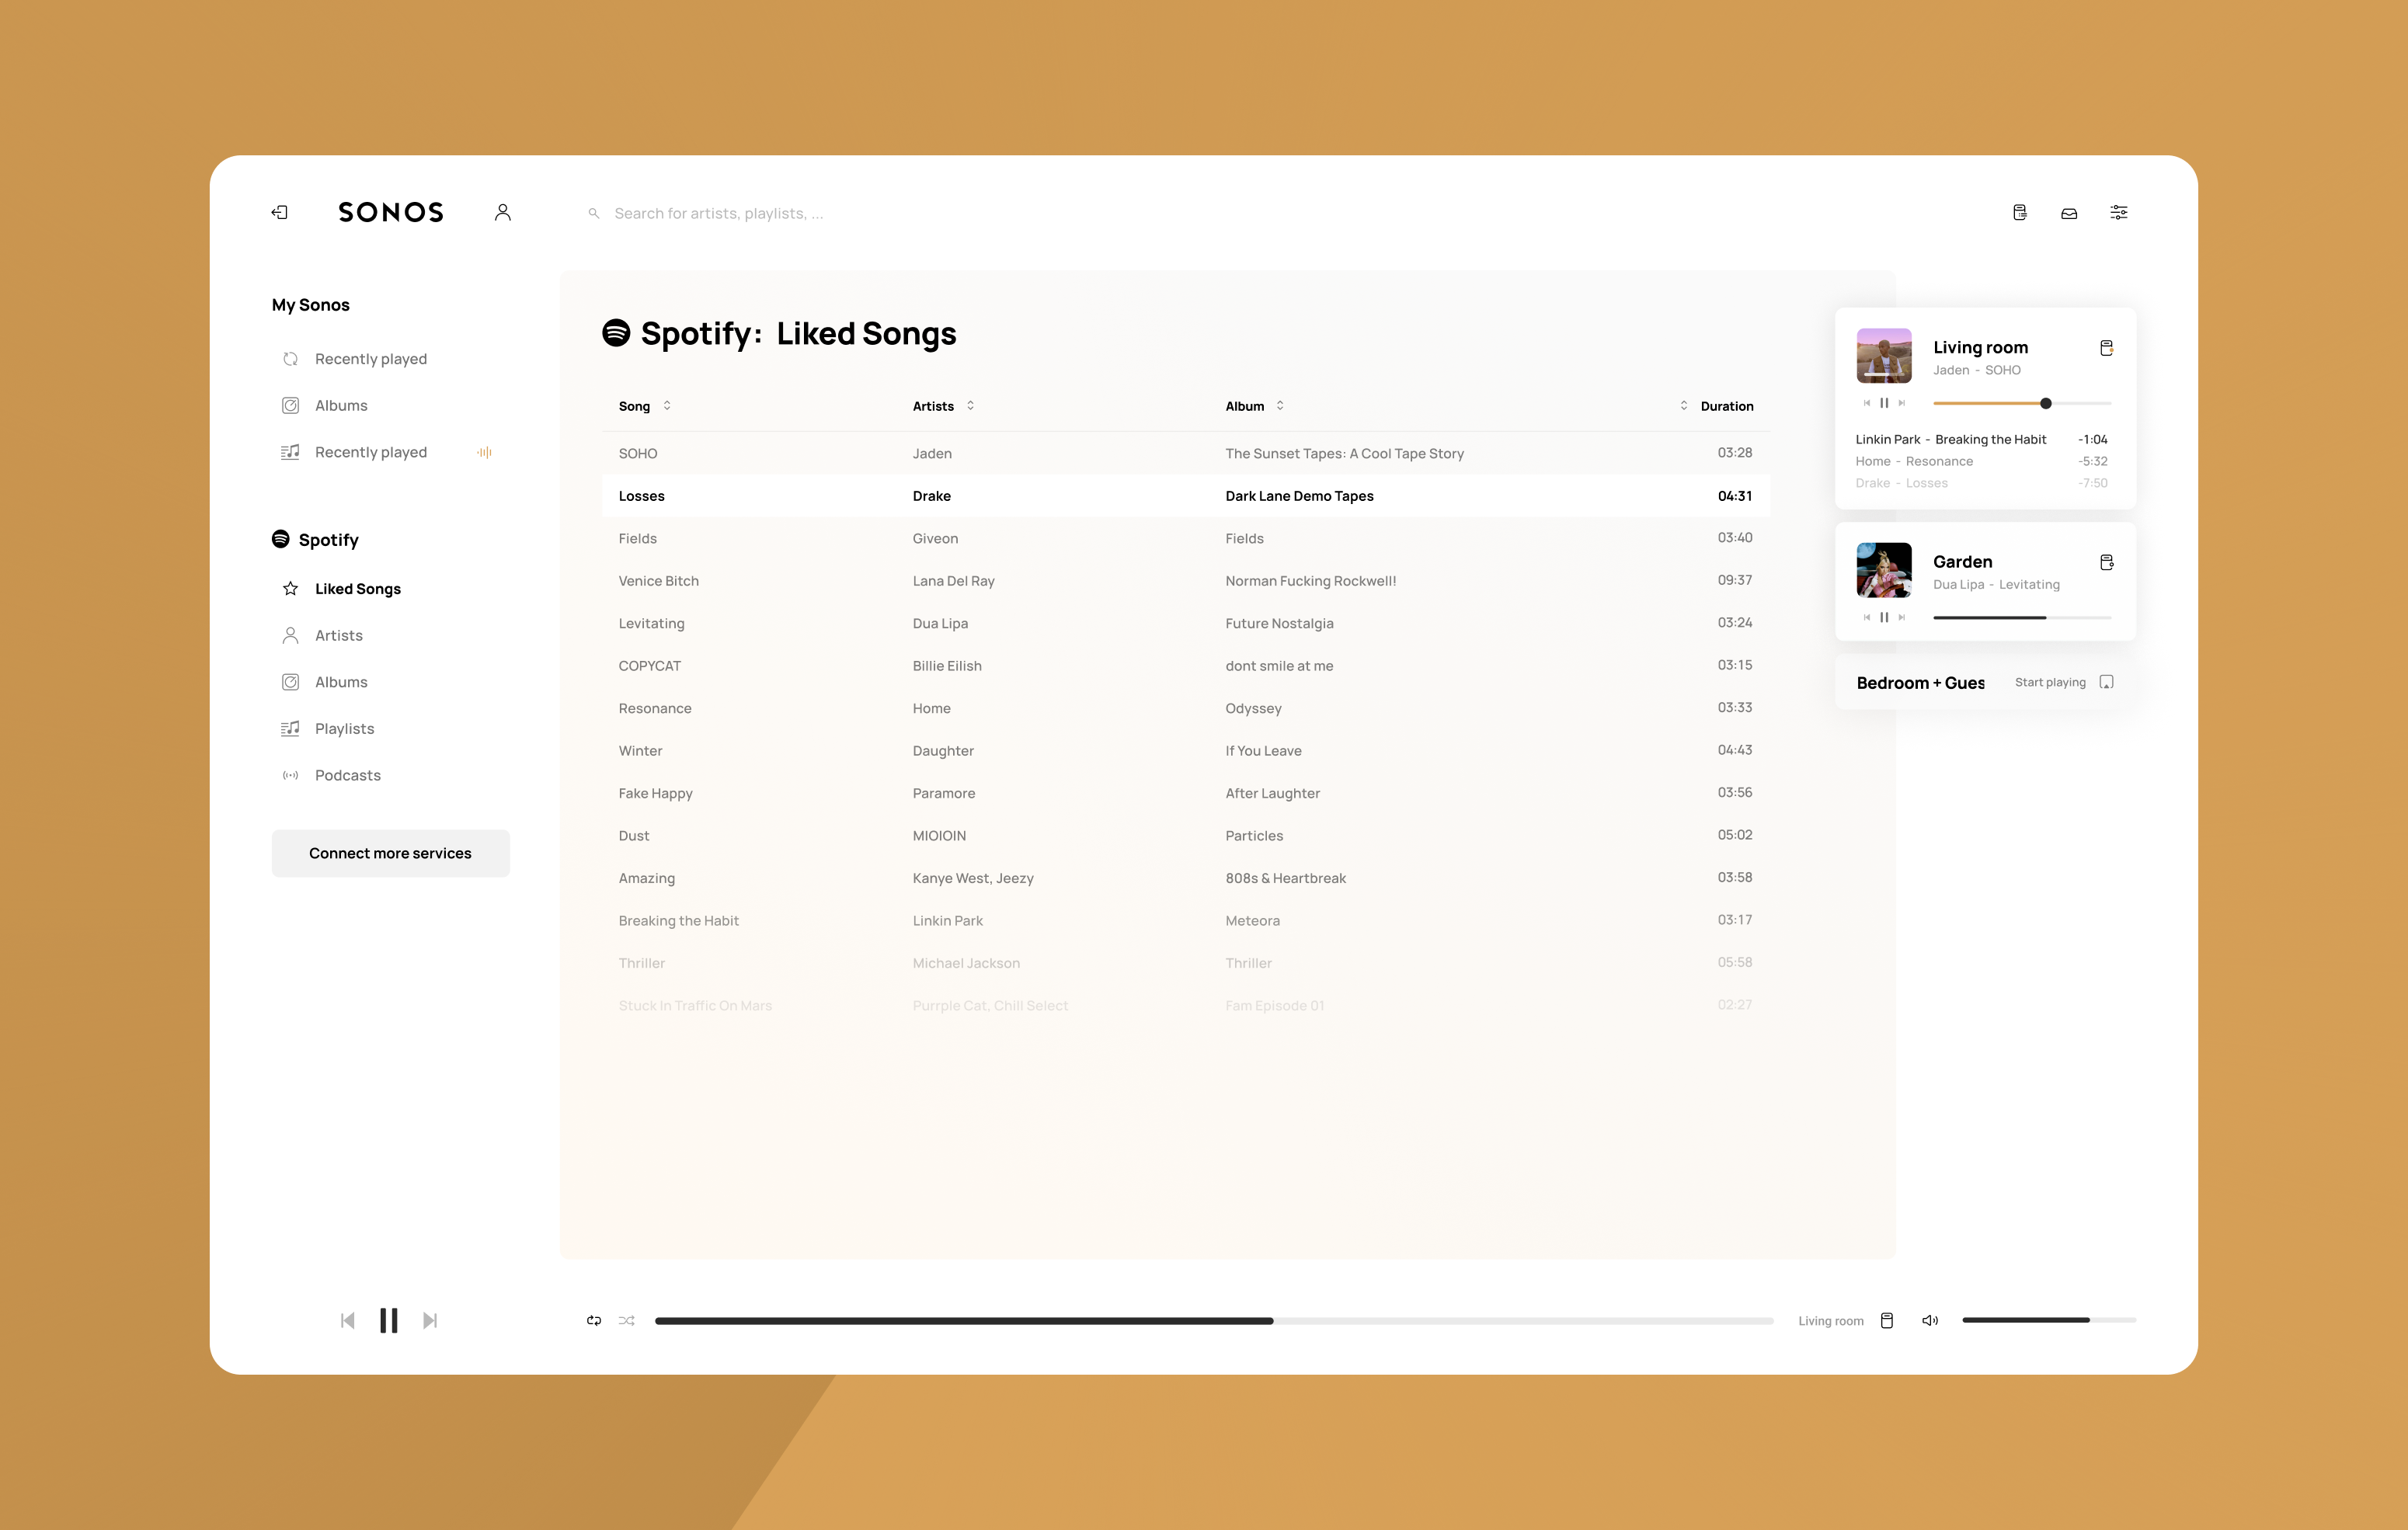
Task: Click Start playing for Bedroom + Guest
Action: [2050, 682]
